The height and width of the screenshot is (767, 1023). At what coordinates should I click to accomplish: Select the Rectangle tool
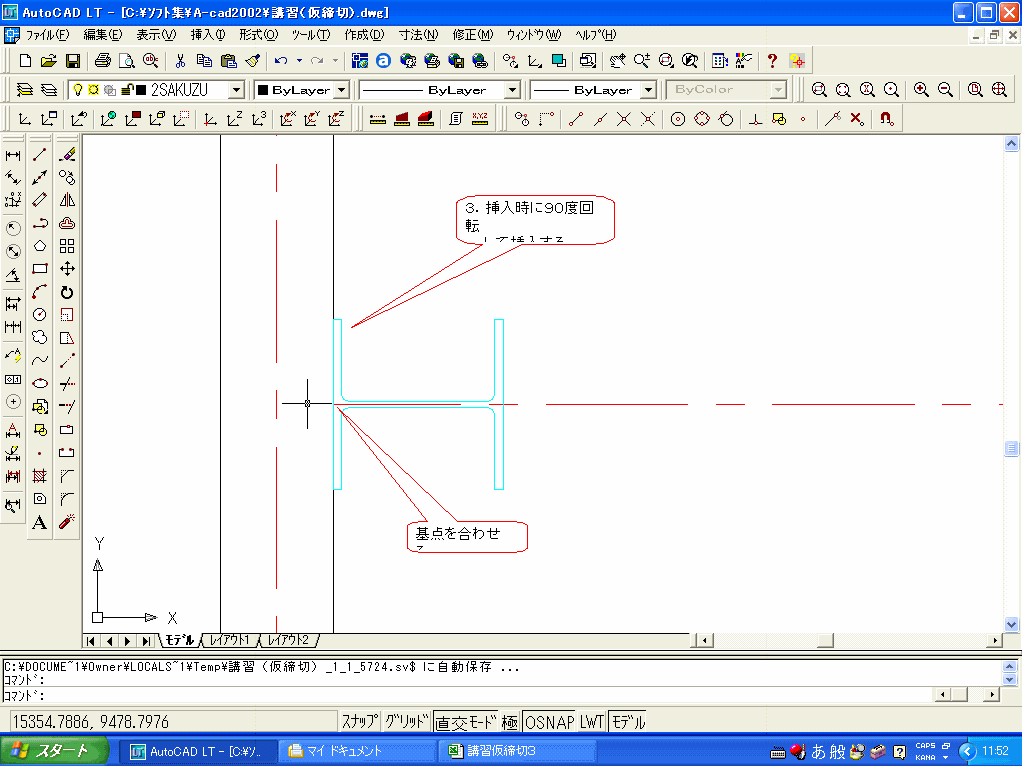tap(40, 269)
